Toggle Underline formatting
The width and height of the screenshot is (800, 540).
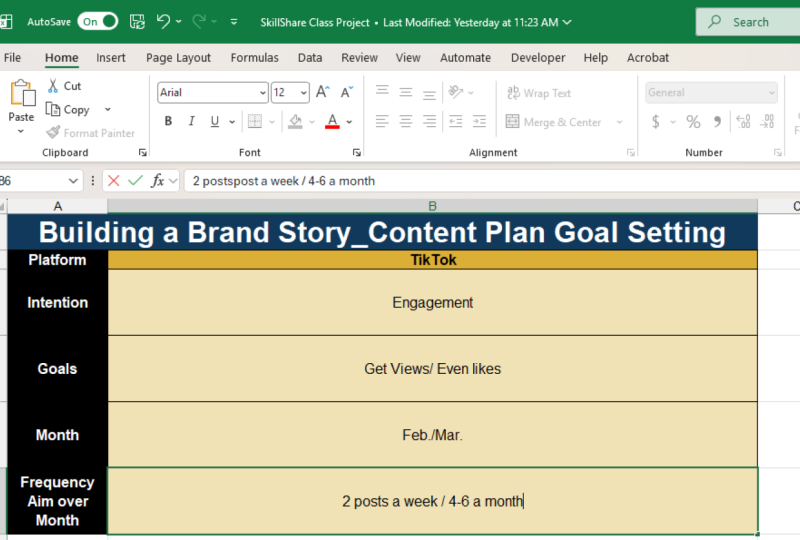(x=215, y=121)
